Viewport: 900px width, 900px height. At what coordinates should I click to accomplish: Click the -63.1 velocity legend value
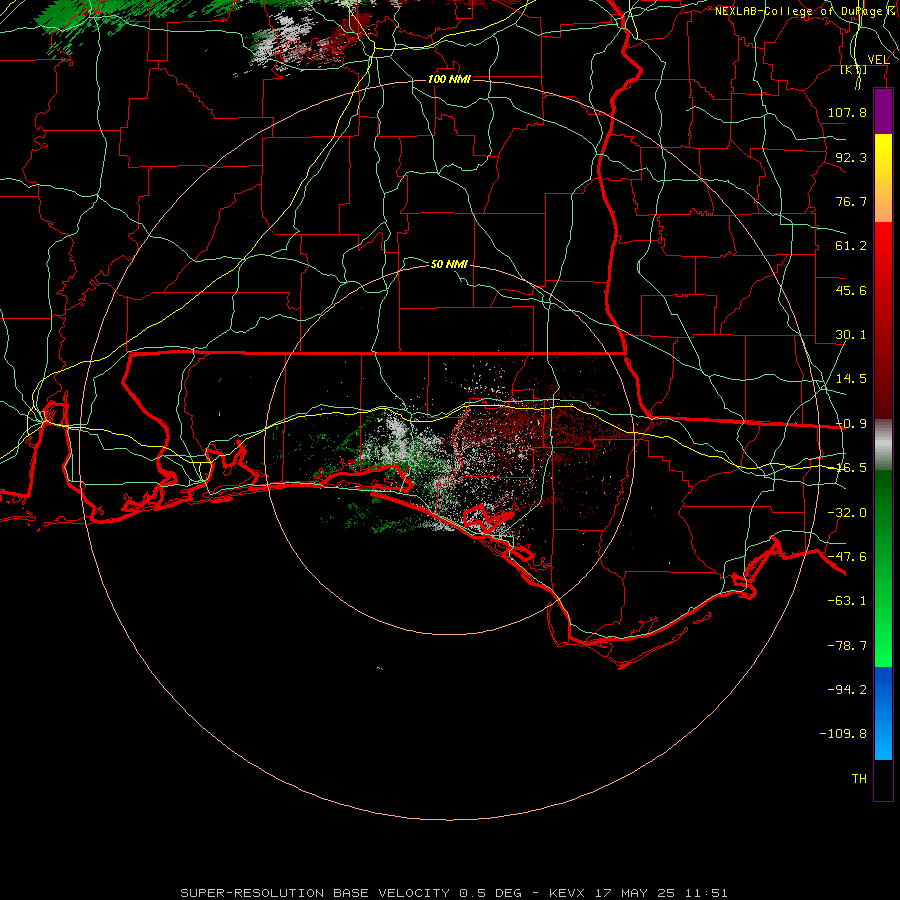tap(847, 601)
